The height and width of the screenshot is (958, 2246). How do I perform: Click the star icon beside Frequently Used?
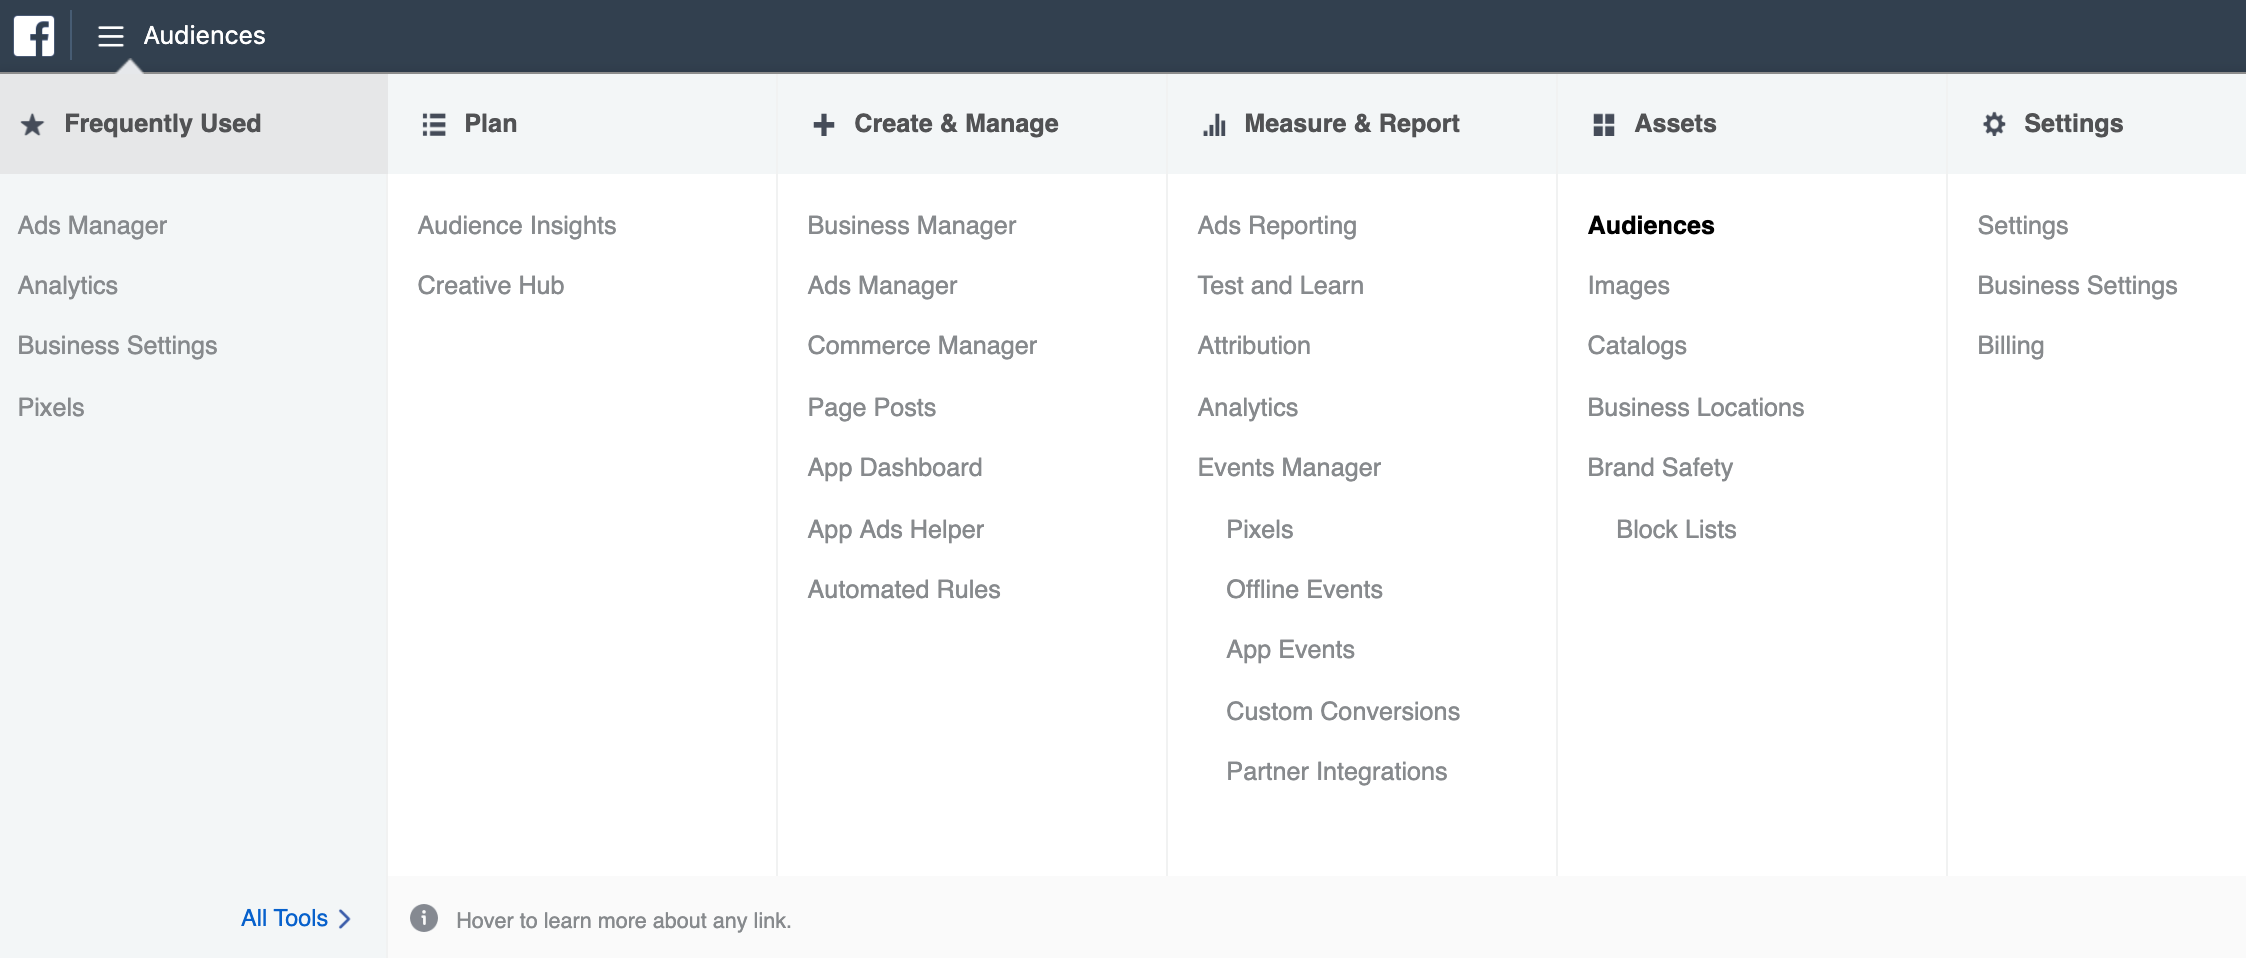point(33,125)
